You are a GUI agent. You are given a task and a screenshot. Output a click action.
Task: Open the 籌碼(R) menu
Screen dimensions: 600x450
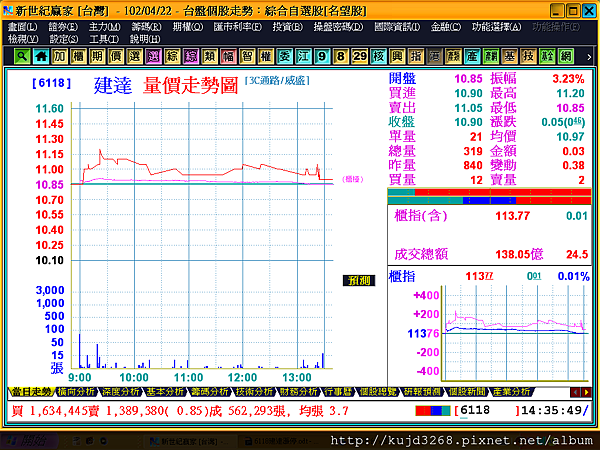coord(146,27)
